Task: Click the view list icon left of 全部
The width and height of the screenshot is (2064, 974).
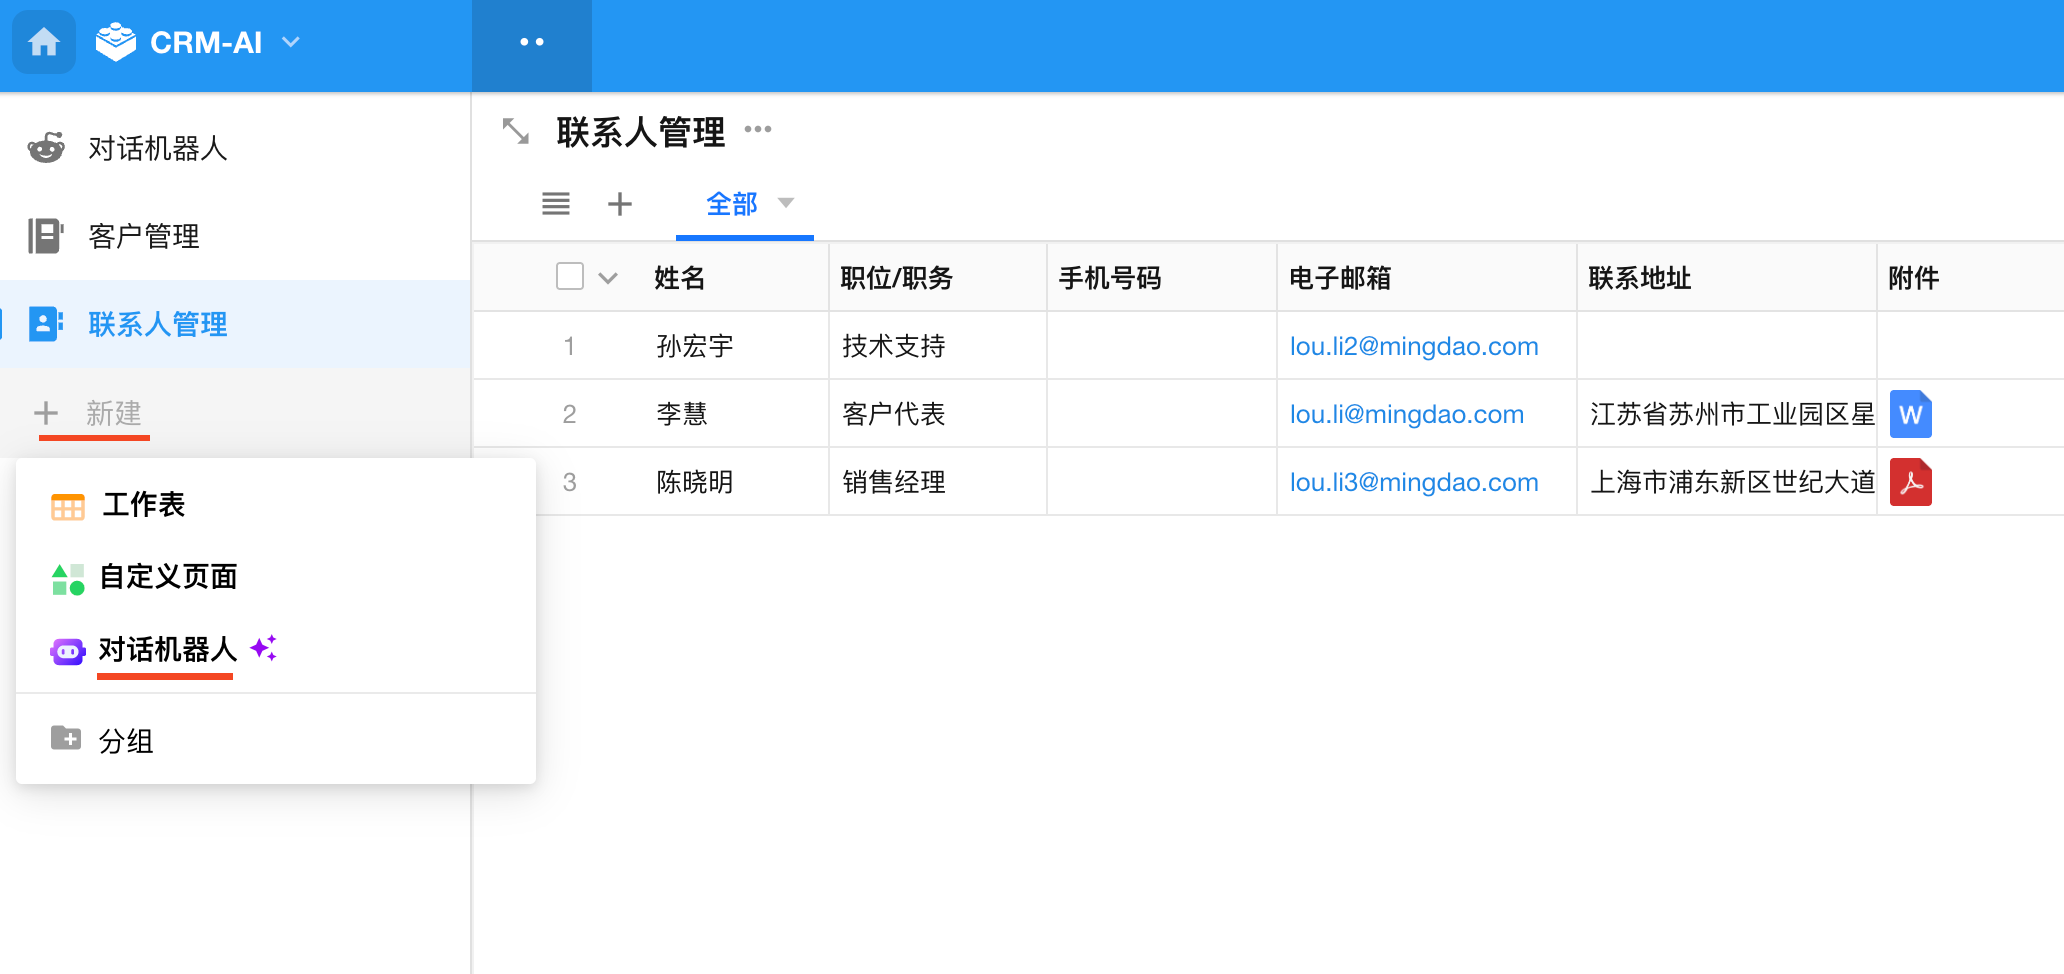Action: [x=556, y=204]
